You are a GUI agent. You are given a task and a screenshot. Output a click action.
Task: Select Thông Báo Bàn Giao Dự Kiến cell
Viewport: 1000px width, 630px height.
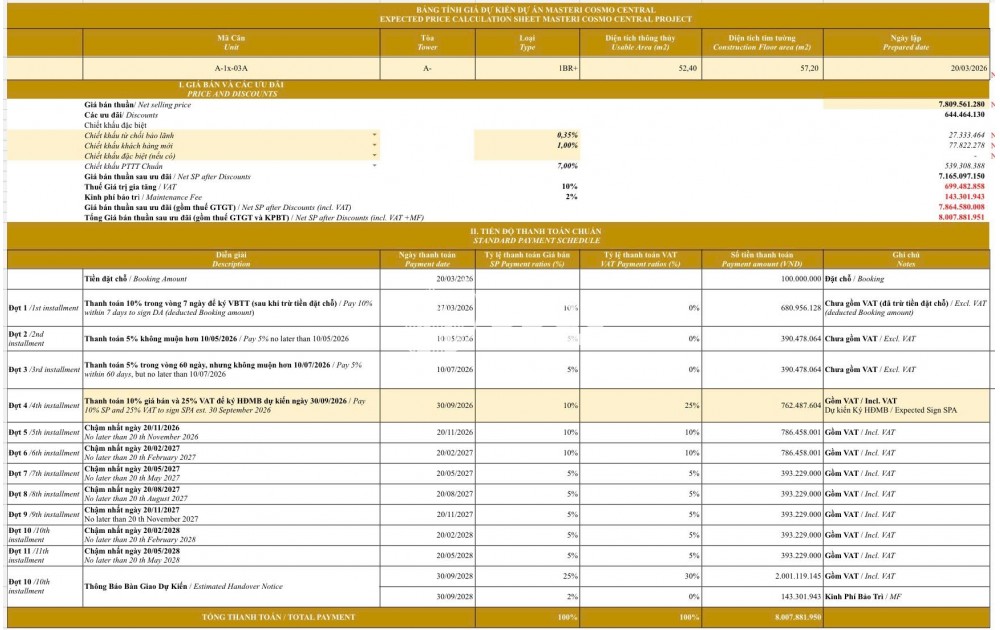coord(232,587)
